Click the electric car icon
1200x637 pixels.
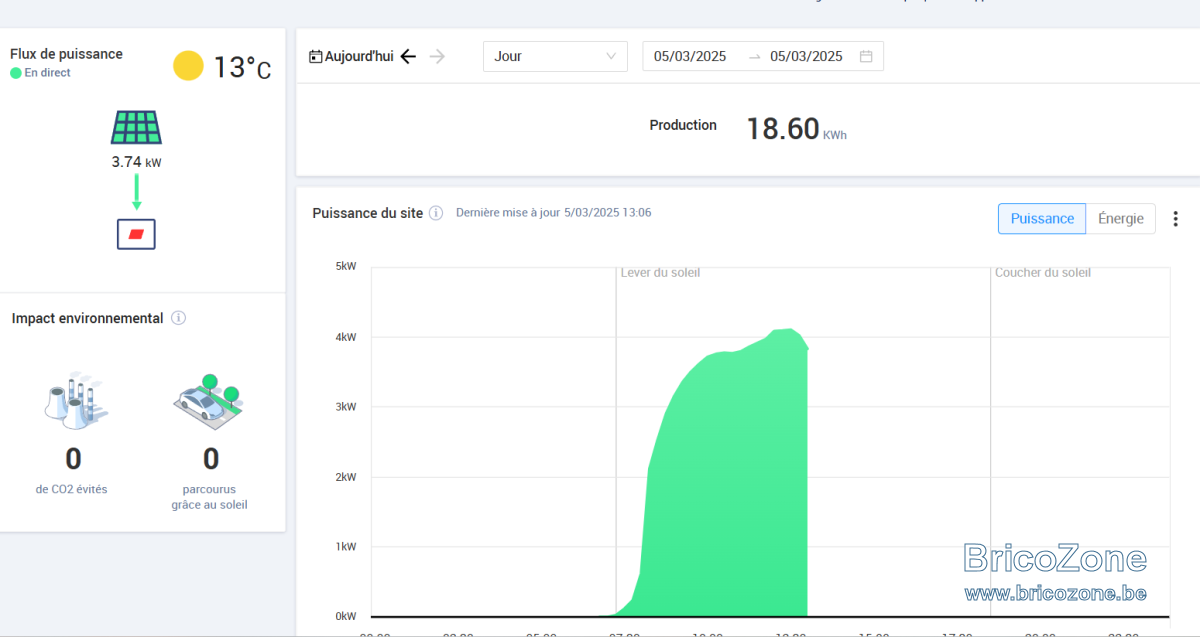[209, 399]
